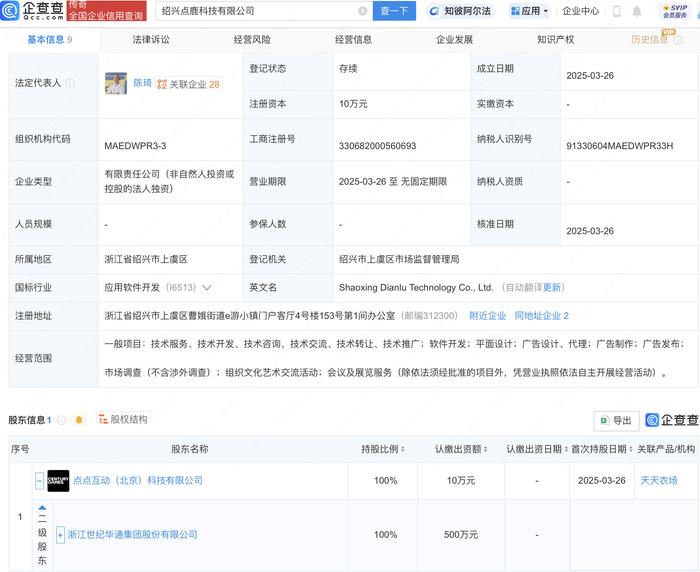This screenshot has width=700, height=572.
Task: Go to 企业中心
Action: [x=580, y=11]
